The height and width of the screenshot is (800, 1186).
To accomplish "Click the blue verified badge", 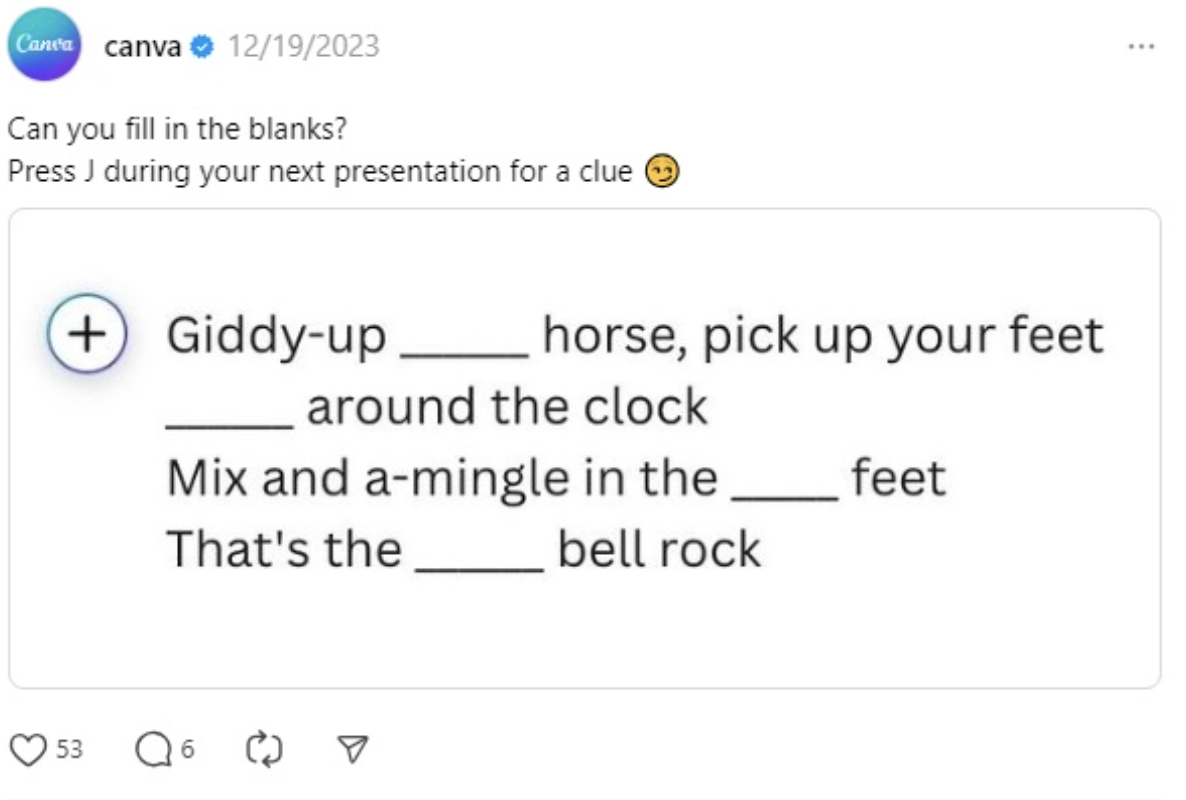I will tap(203, 47).
